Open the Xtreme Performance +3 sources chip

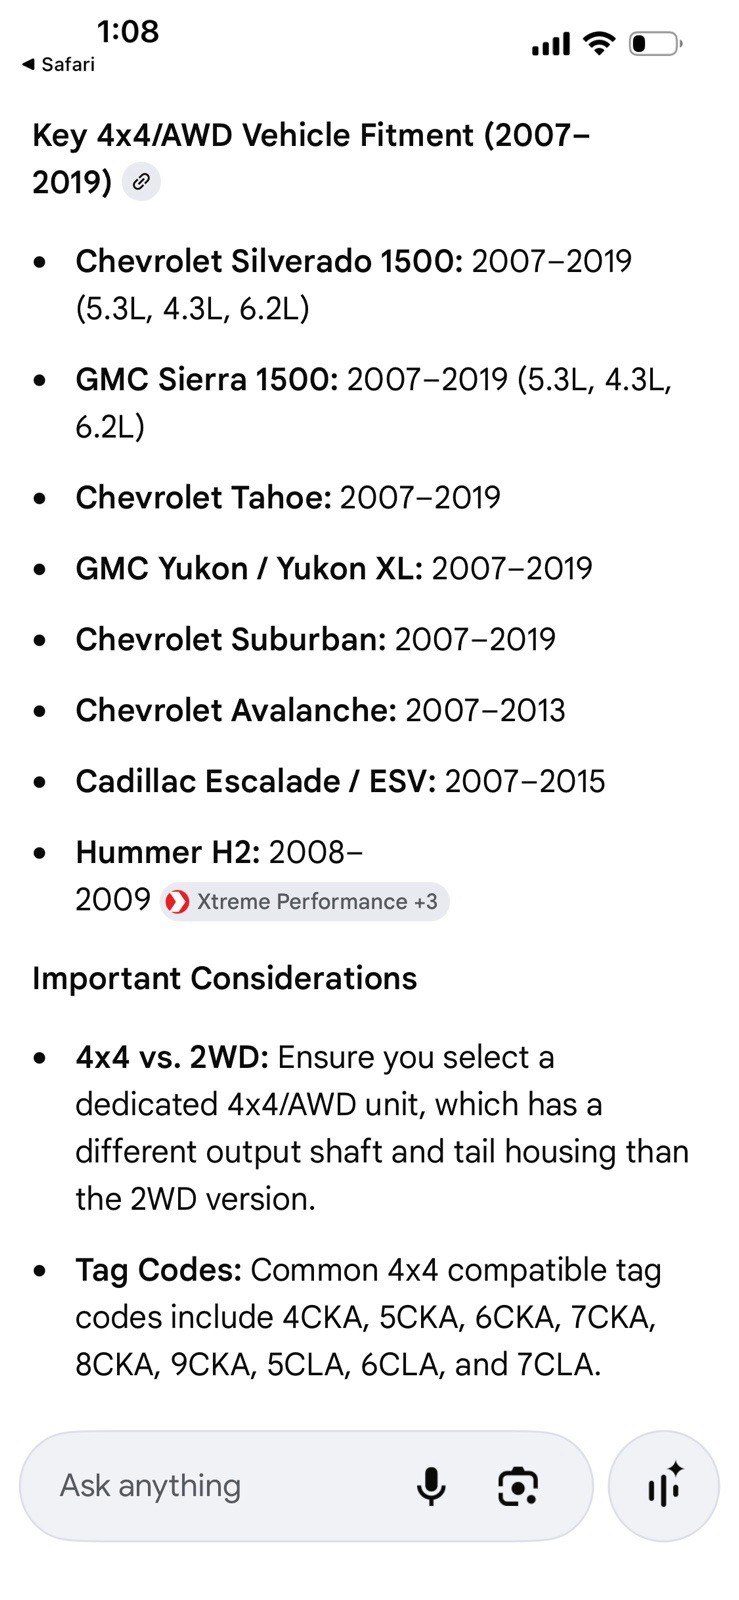304,902
